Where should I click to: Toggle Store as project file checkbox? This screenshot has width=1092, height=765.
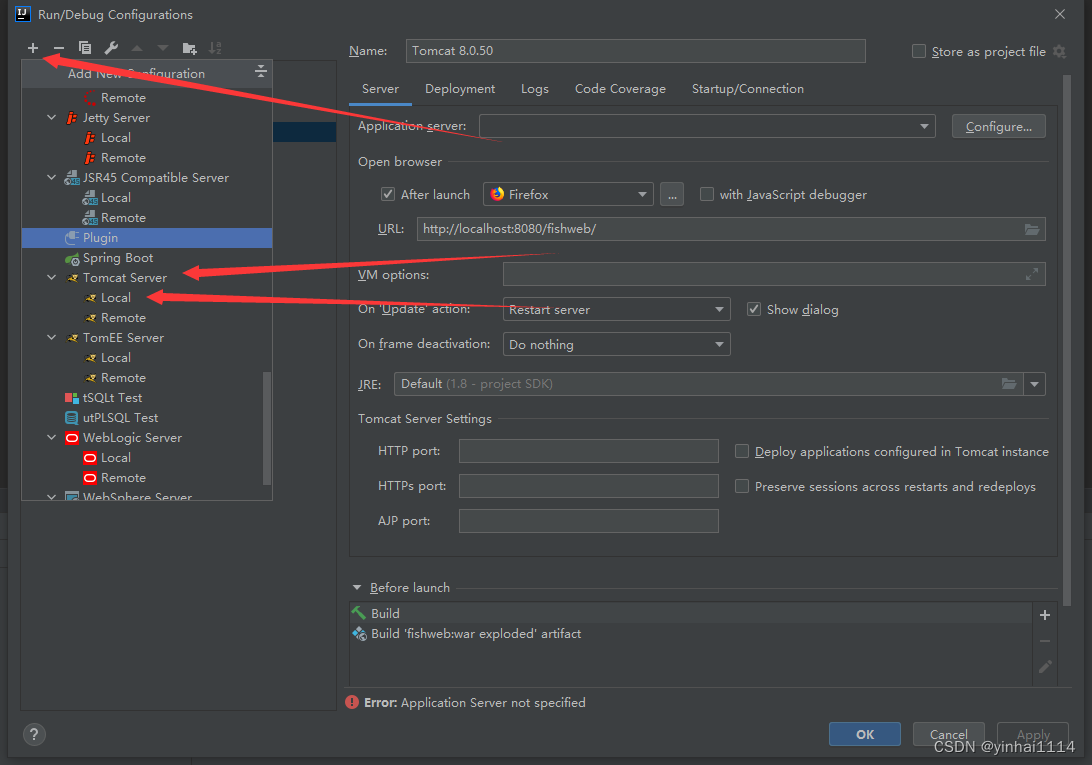pos(919,52)
